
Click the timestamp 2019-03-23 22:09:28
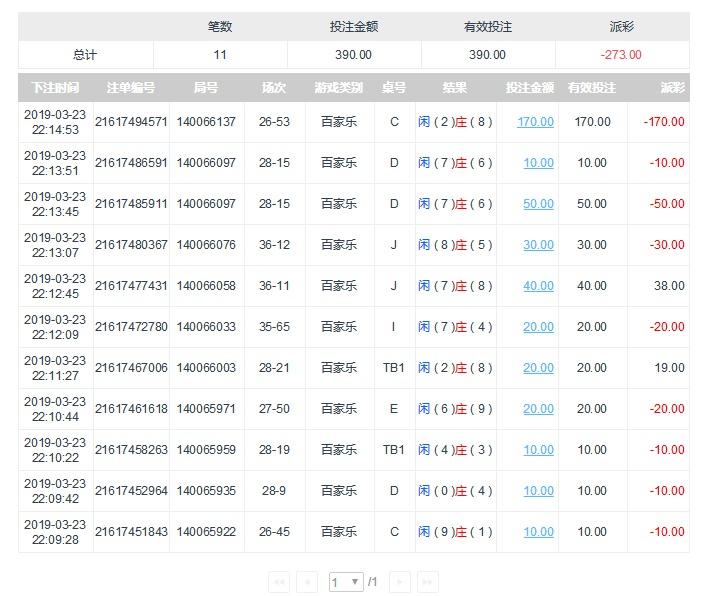click(55, 532)
